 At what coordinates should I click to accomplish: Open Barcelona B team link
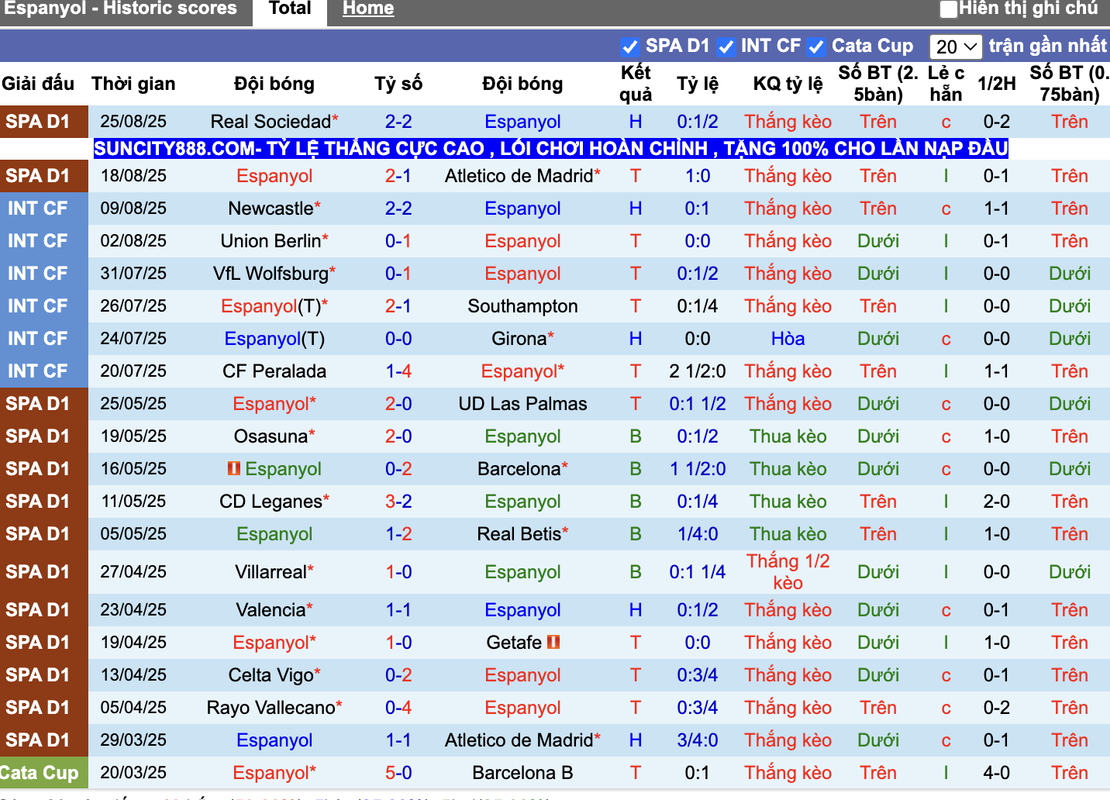[522, 772]
